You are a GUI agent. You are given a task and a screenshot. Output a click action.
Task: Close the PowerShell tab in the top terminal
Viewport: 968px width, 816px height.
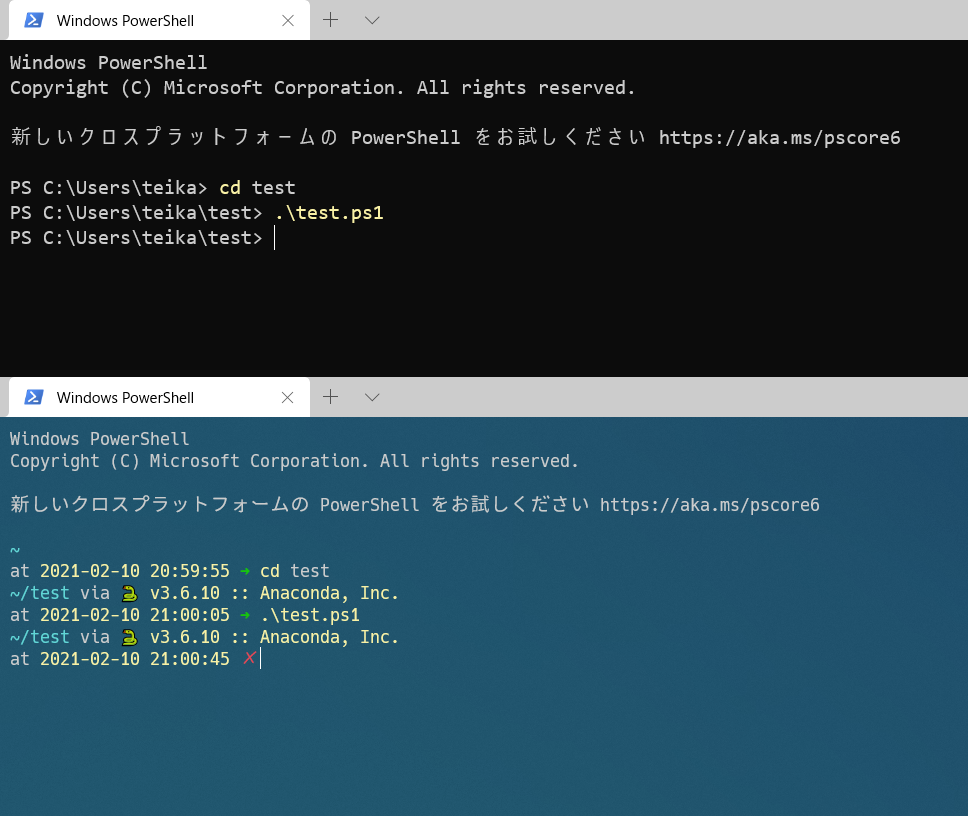tap(288, 20)
